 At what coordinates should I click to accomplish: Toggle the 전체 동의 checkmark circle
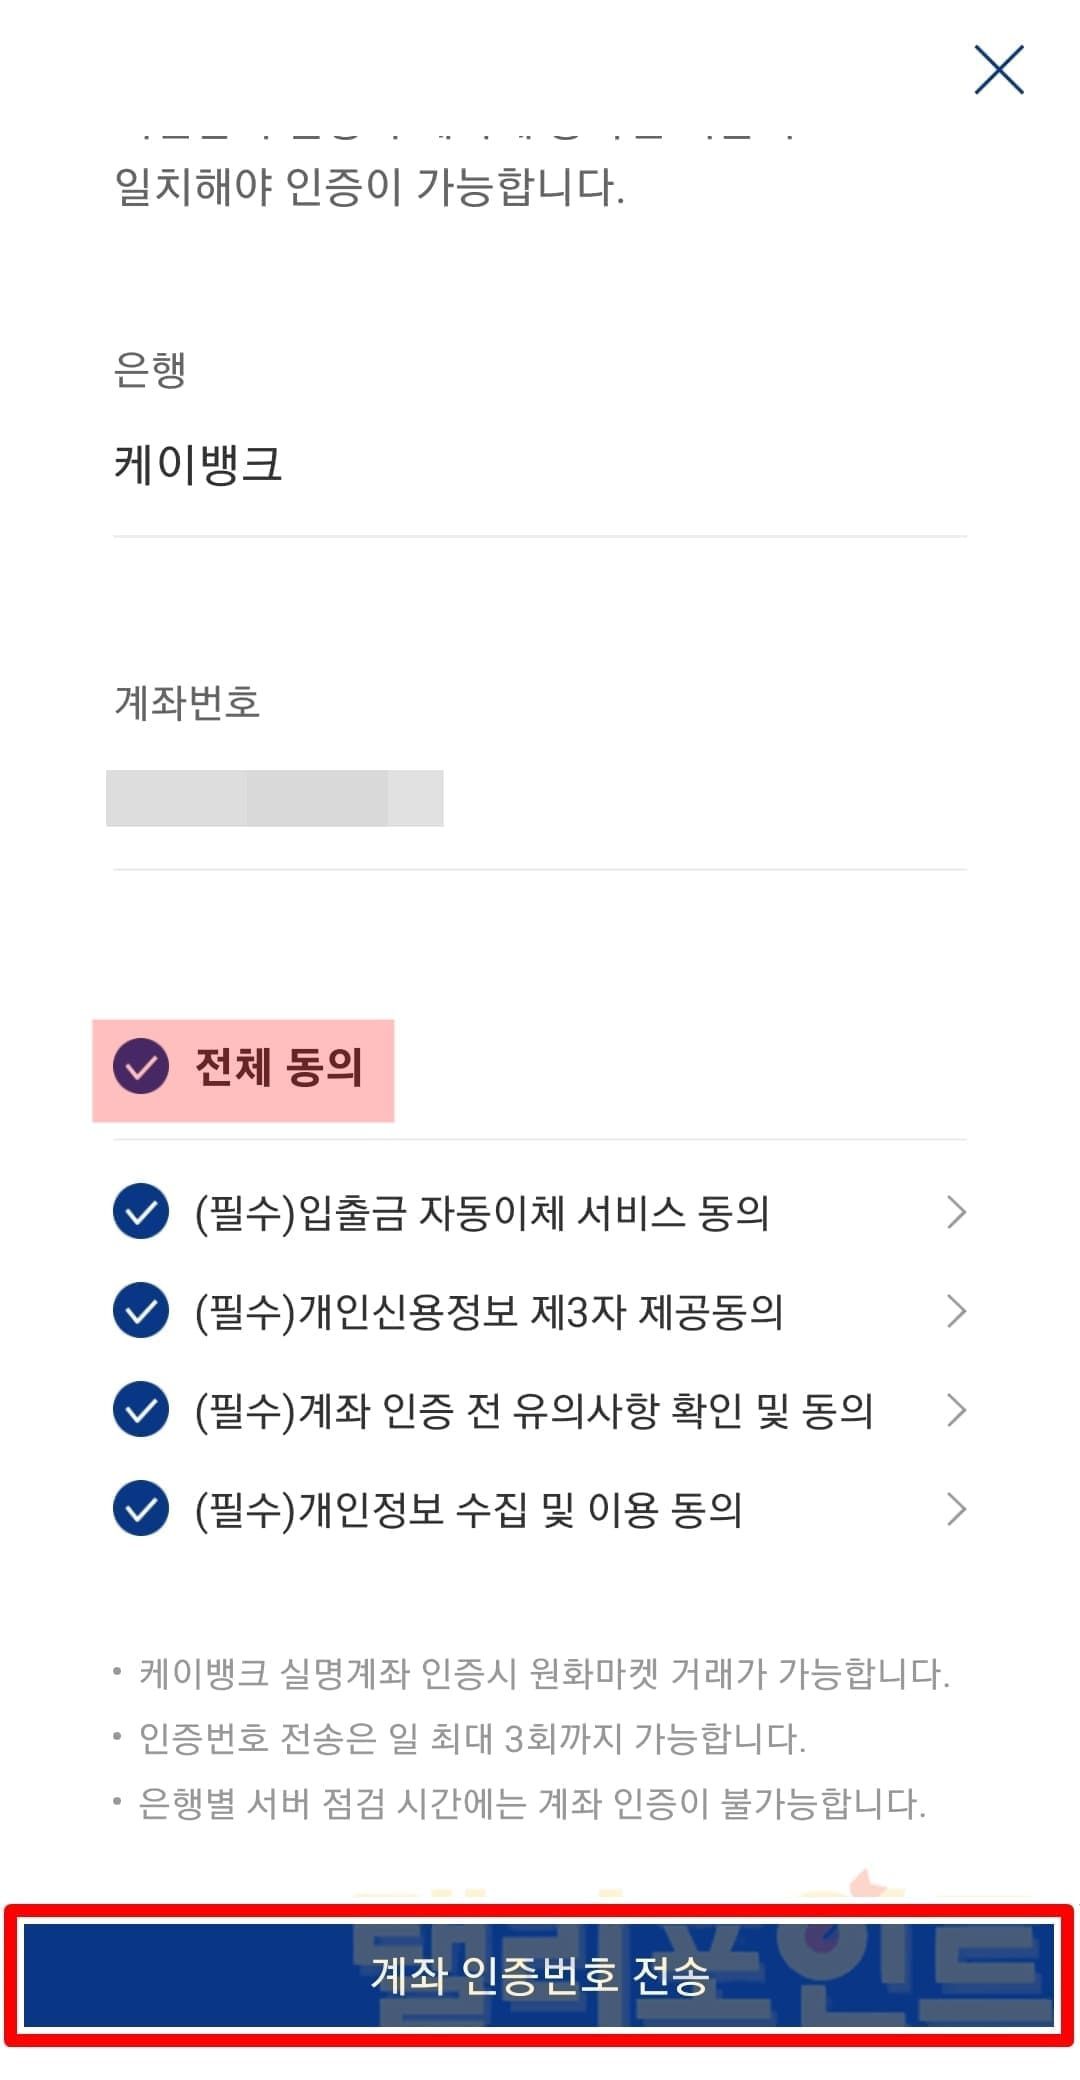(141, 1067)
